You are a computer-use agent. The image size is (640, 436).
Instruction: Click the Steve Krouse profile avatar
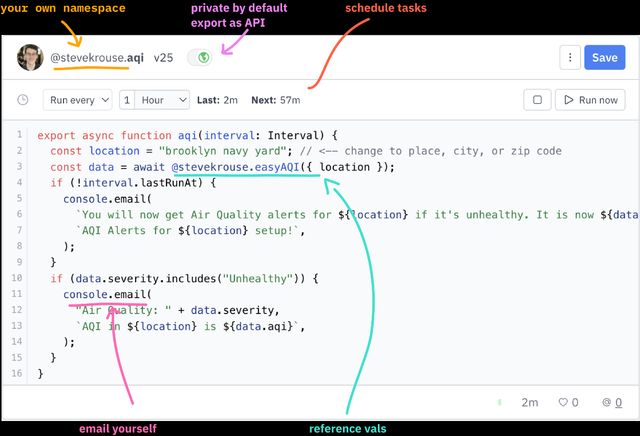click(x=30, y=58)
